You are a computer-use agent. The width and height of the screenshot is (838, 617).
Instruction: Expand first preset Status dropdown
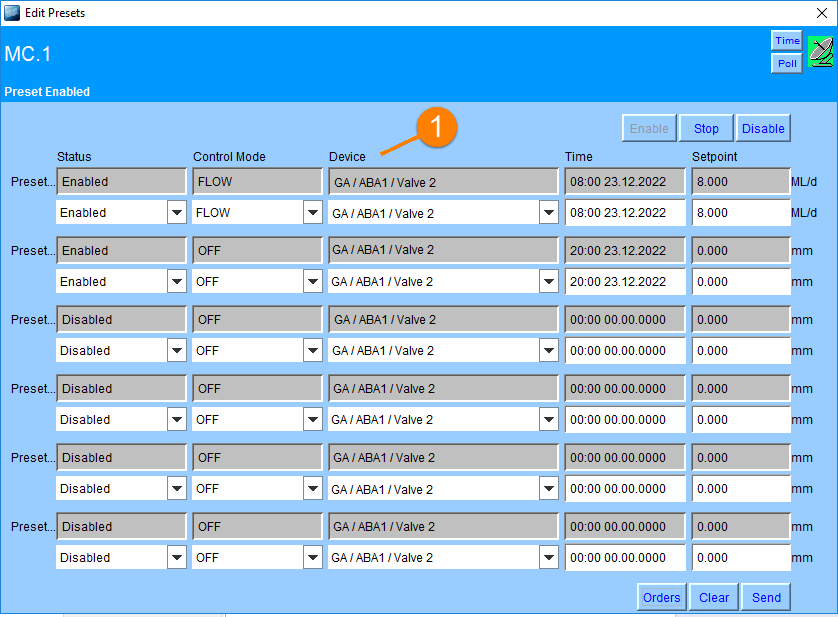point(176,213)
